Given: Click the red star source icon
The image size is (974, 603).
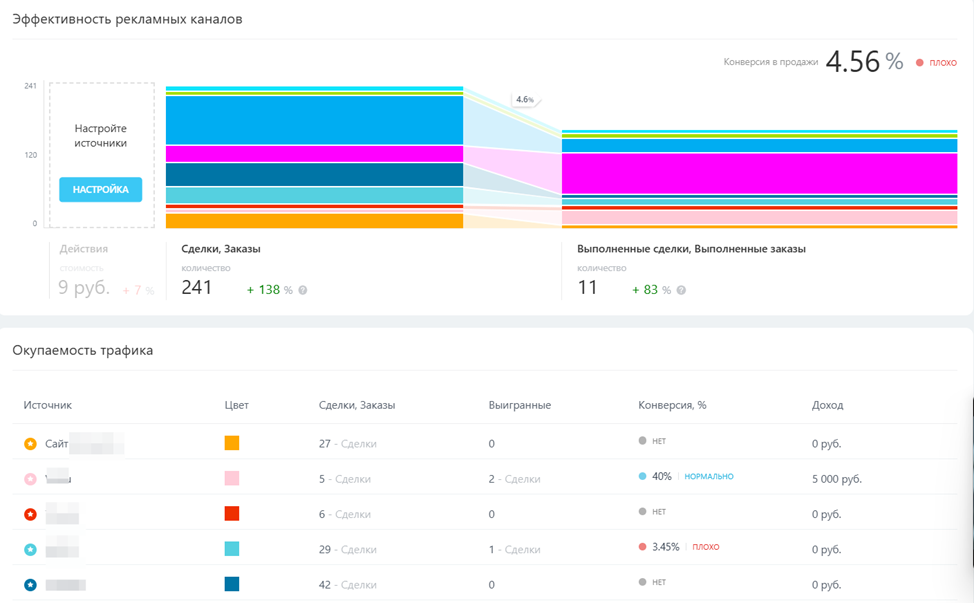Looking at the screenshot, I should click(30, 514).
